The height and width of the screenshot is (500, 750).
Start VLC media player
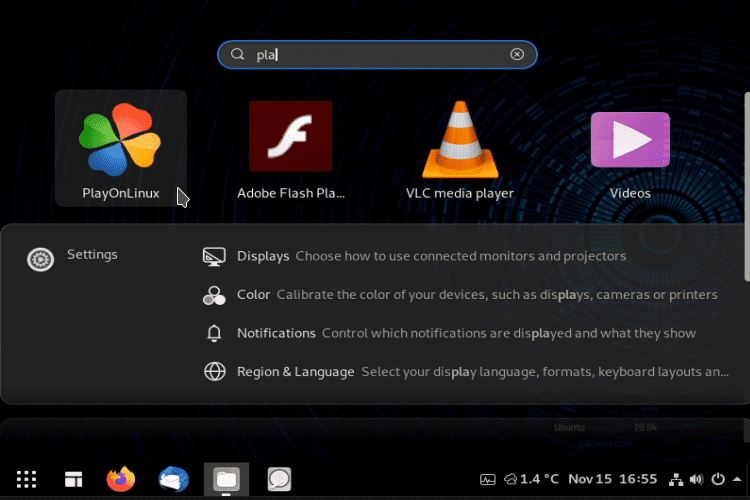coord(460,149)
